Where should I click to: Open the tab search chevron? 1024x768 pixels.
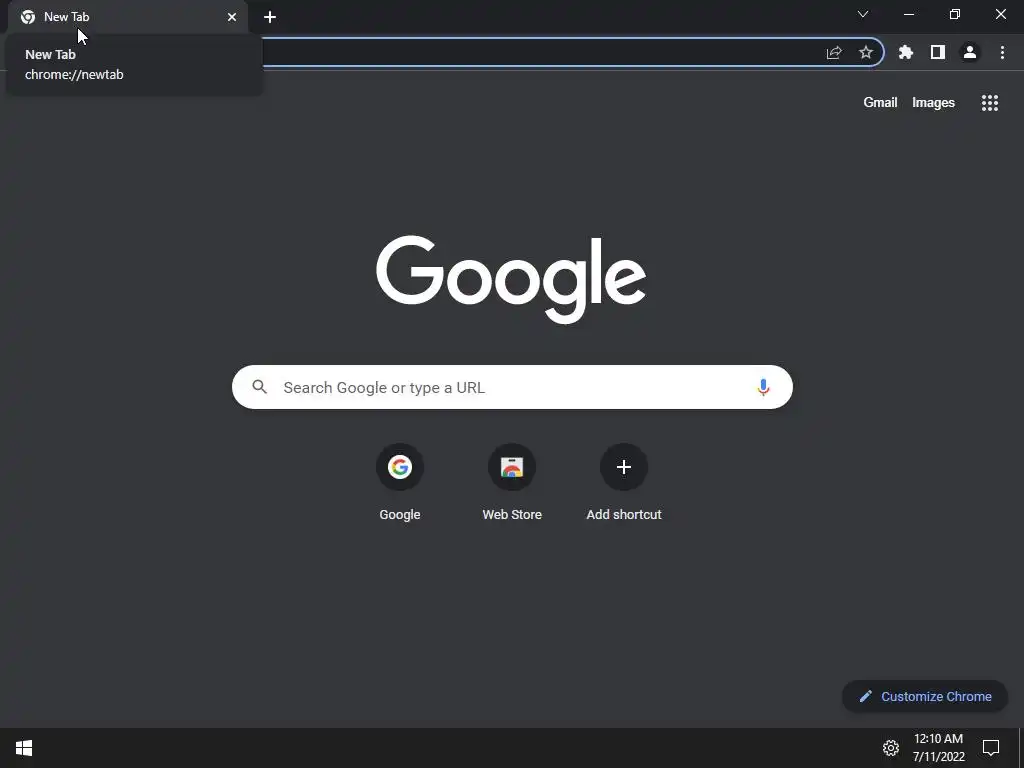pyautogui.click(x=863, y=14)
